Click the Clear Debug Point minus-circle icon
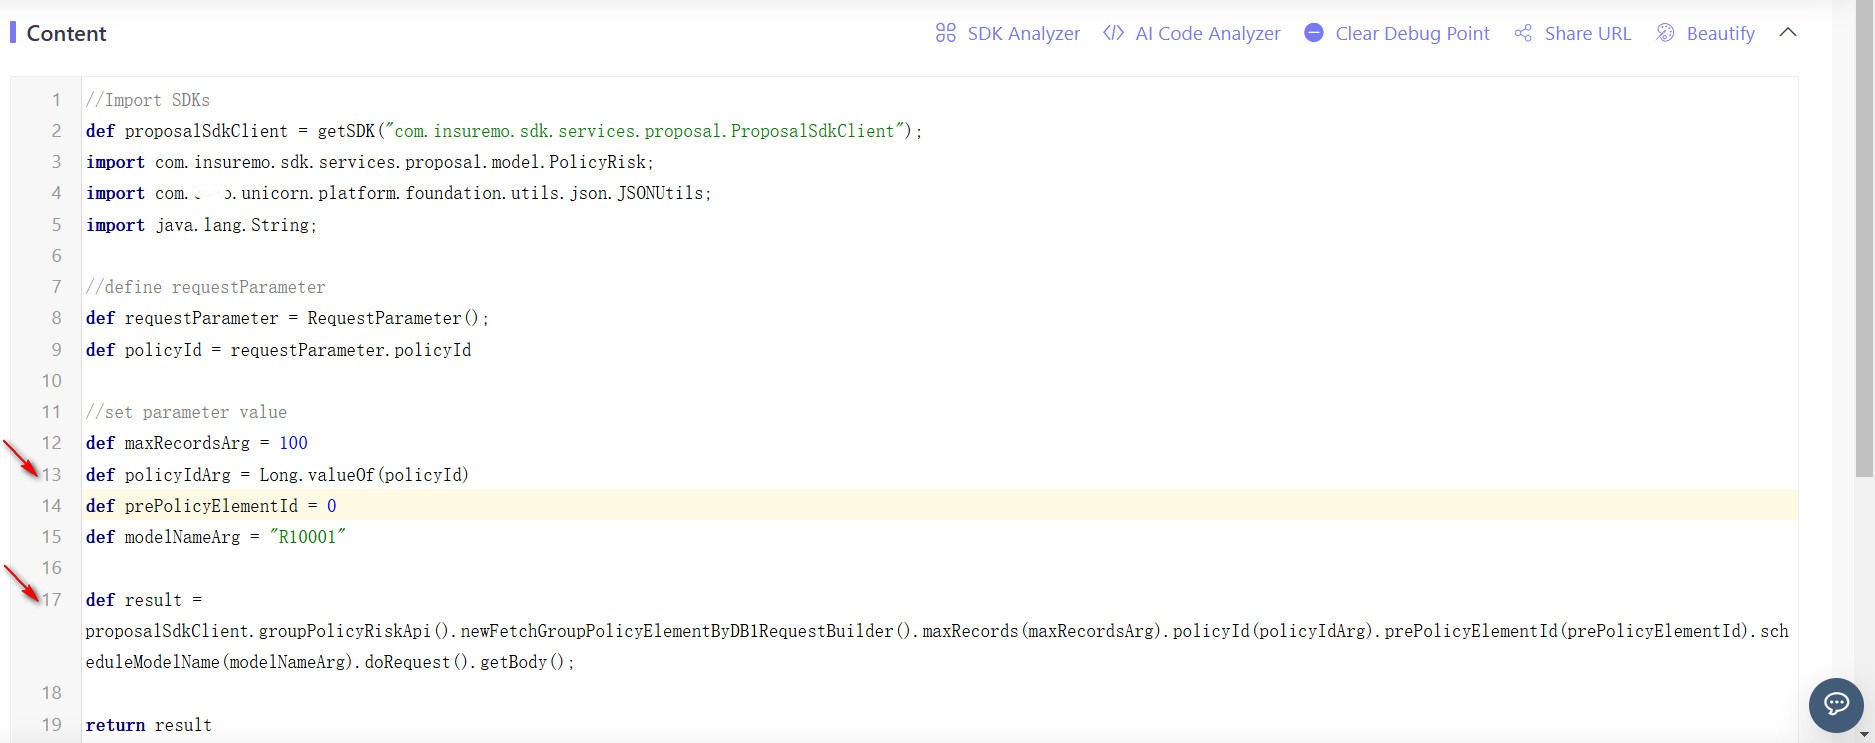The height and width of the screenshot is (743, 1875). click(1314, 33)
